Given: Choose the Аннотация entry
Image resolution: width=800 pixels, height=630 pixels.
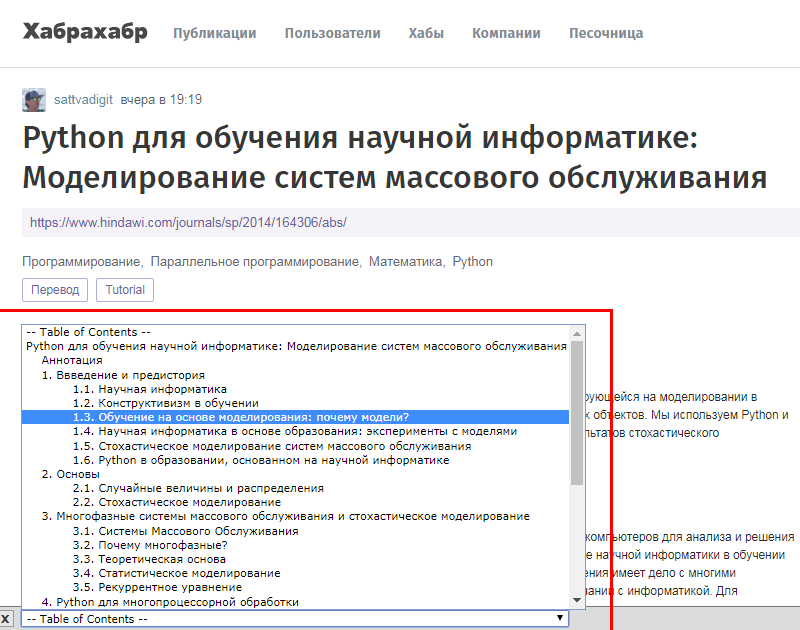Looking at the screenshot, I should pyautogui.click(x=295, y=360).
